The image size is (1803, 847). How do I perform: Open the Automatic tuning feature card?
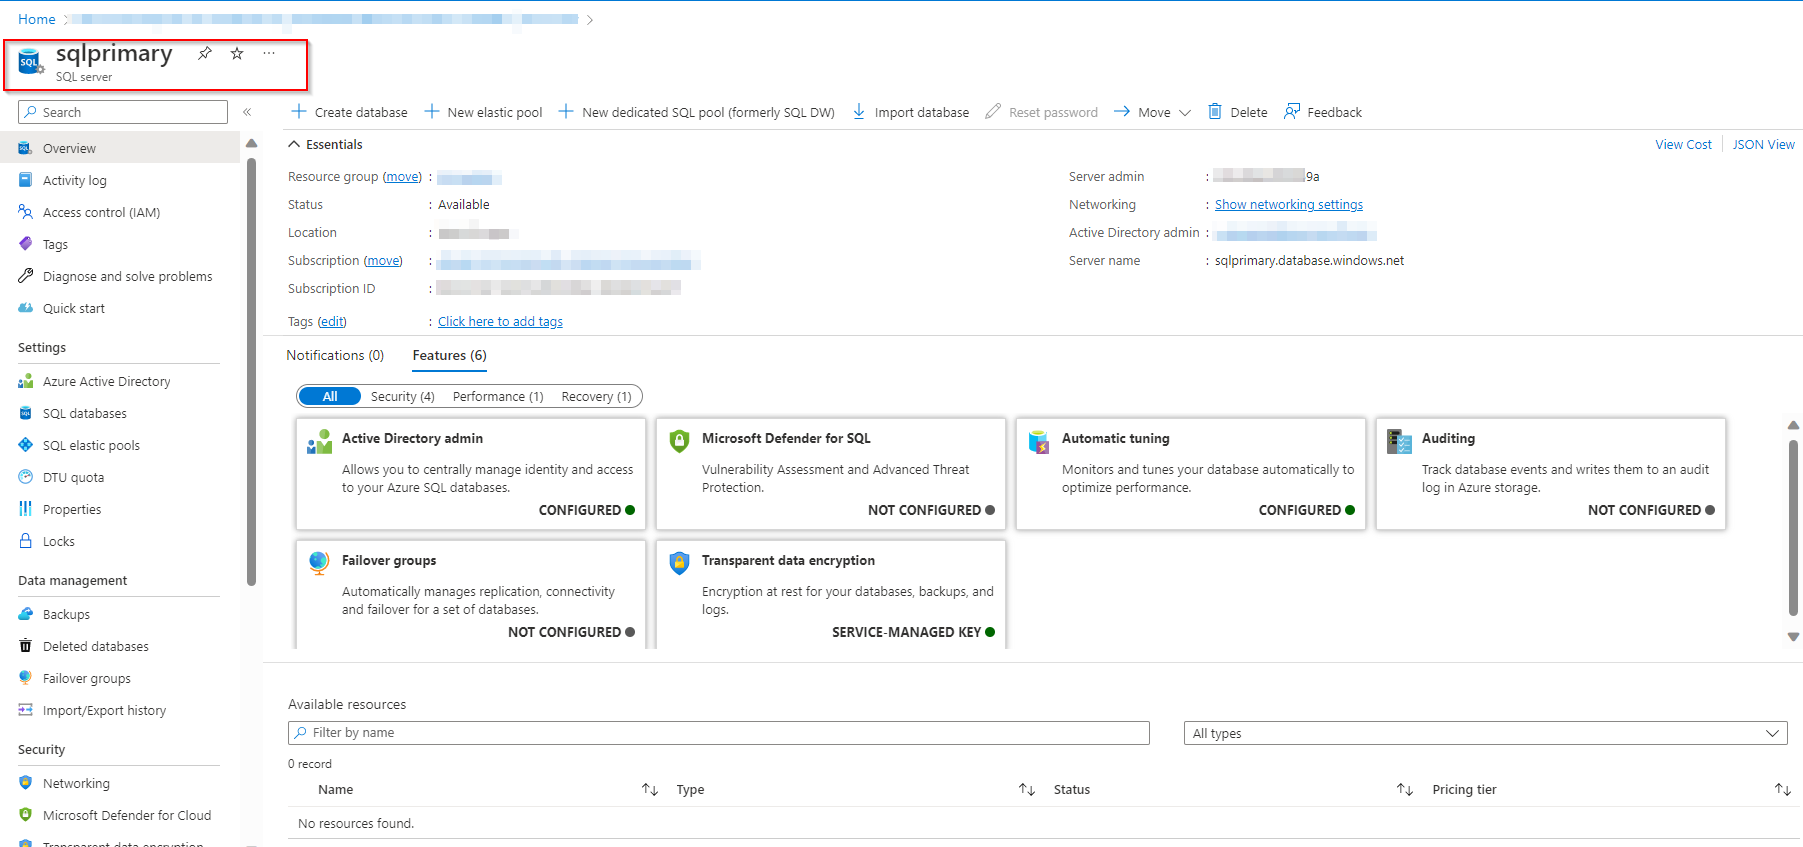[1191, 473]
